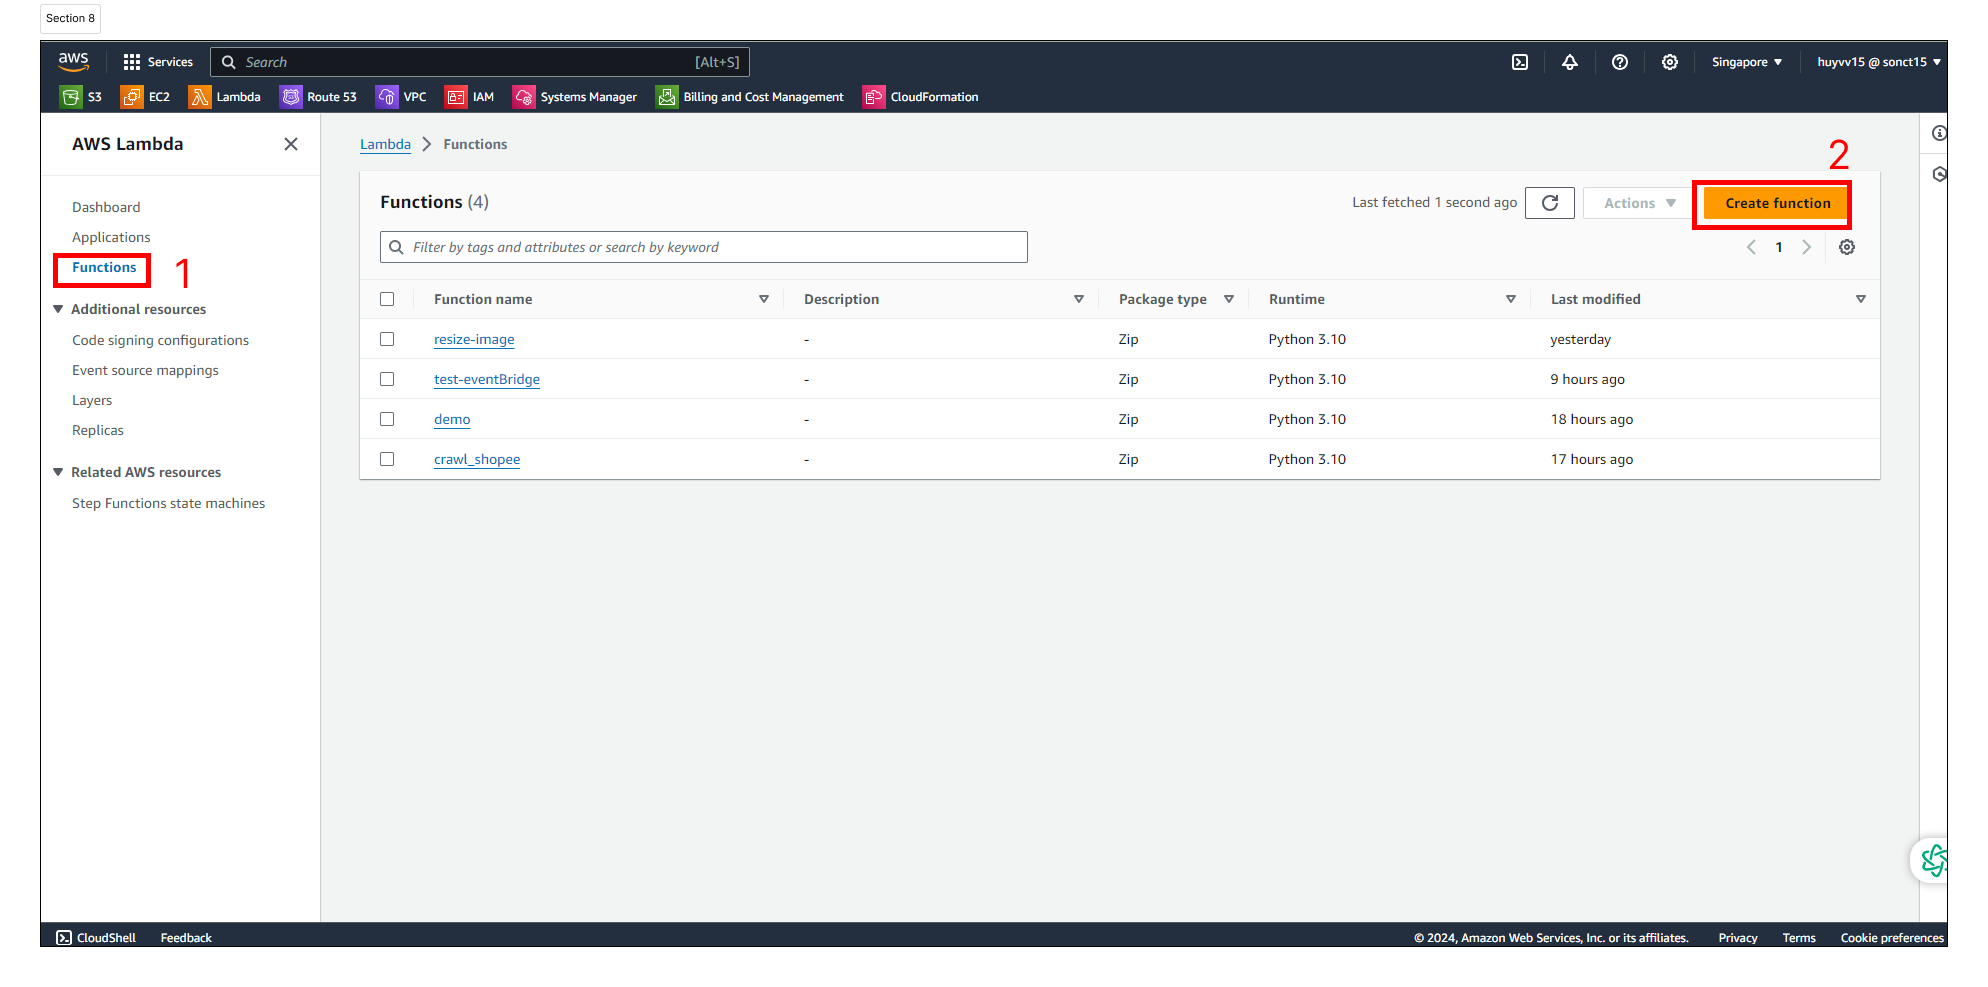Open table preferences gear icon

(x=1847, y=247)
